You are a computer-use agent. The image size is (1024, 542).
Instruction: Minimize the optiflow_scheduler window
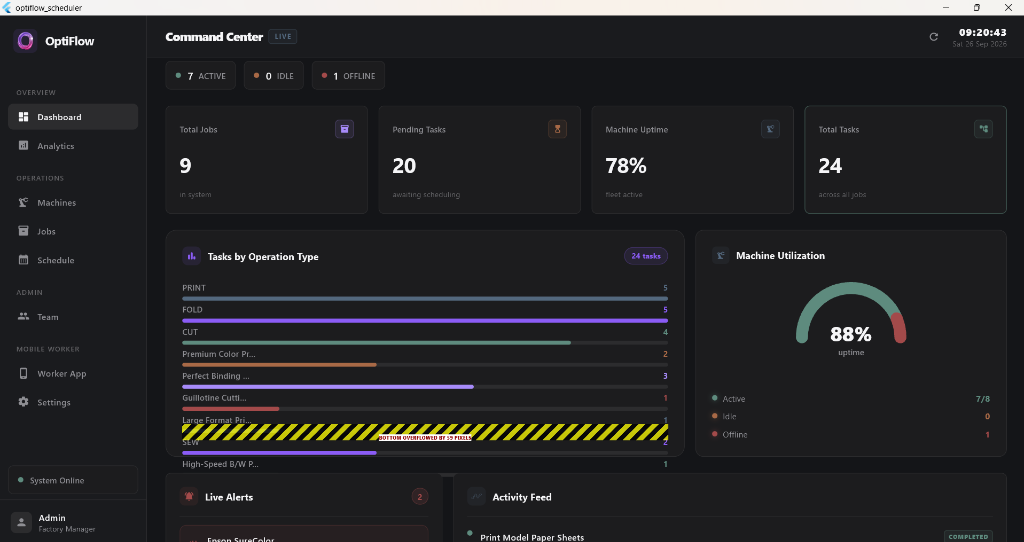[946, 8]
